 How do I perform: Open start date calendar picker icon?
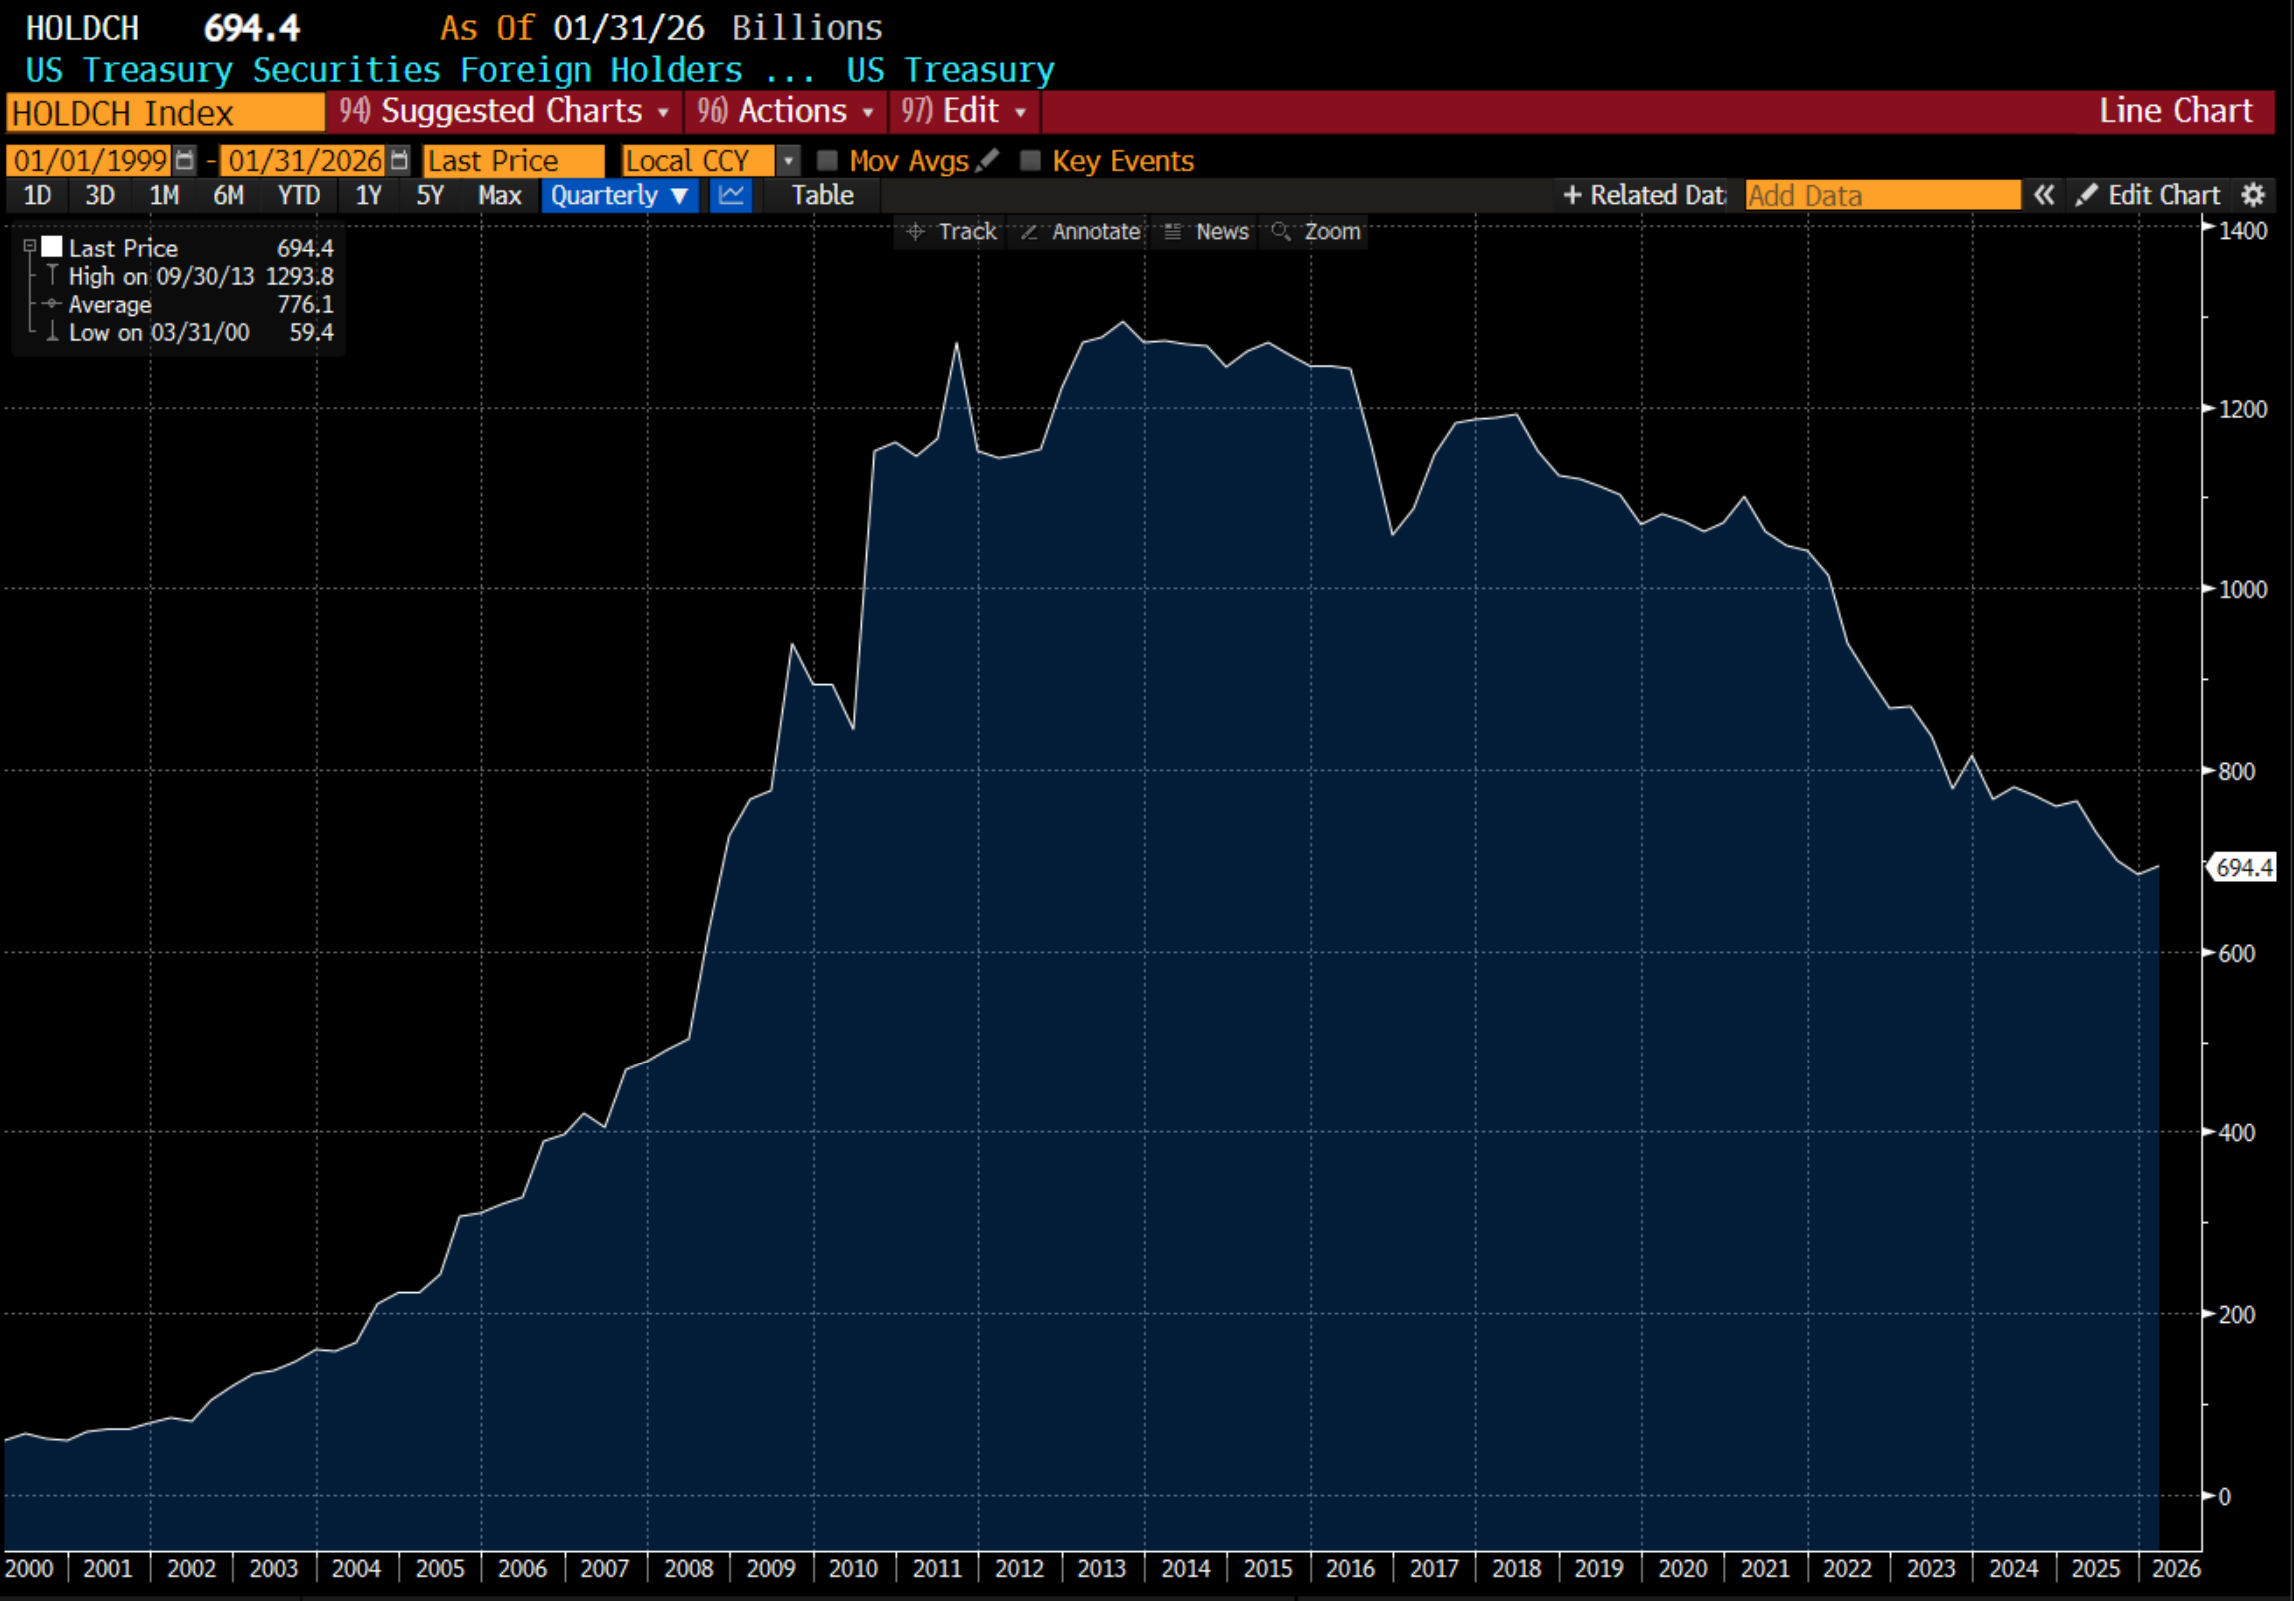184,160
